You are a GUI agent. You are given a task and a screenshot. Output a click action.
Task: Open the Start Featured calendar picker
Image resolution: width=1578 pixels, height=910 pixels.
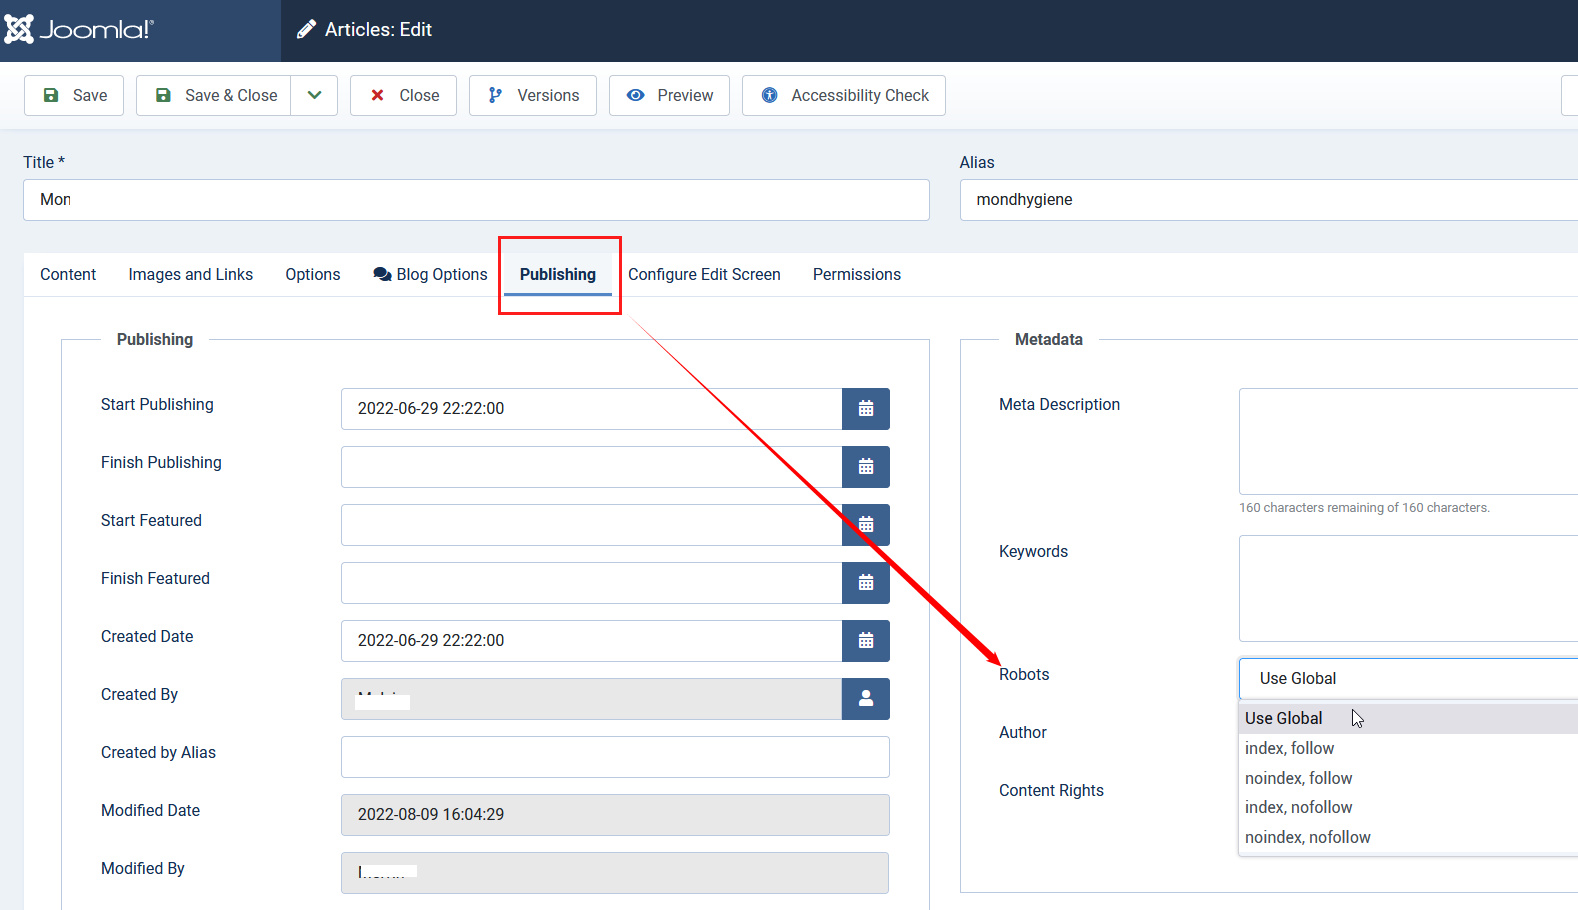pyautogui.click(x=865, y=525)
